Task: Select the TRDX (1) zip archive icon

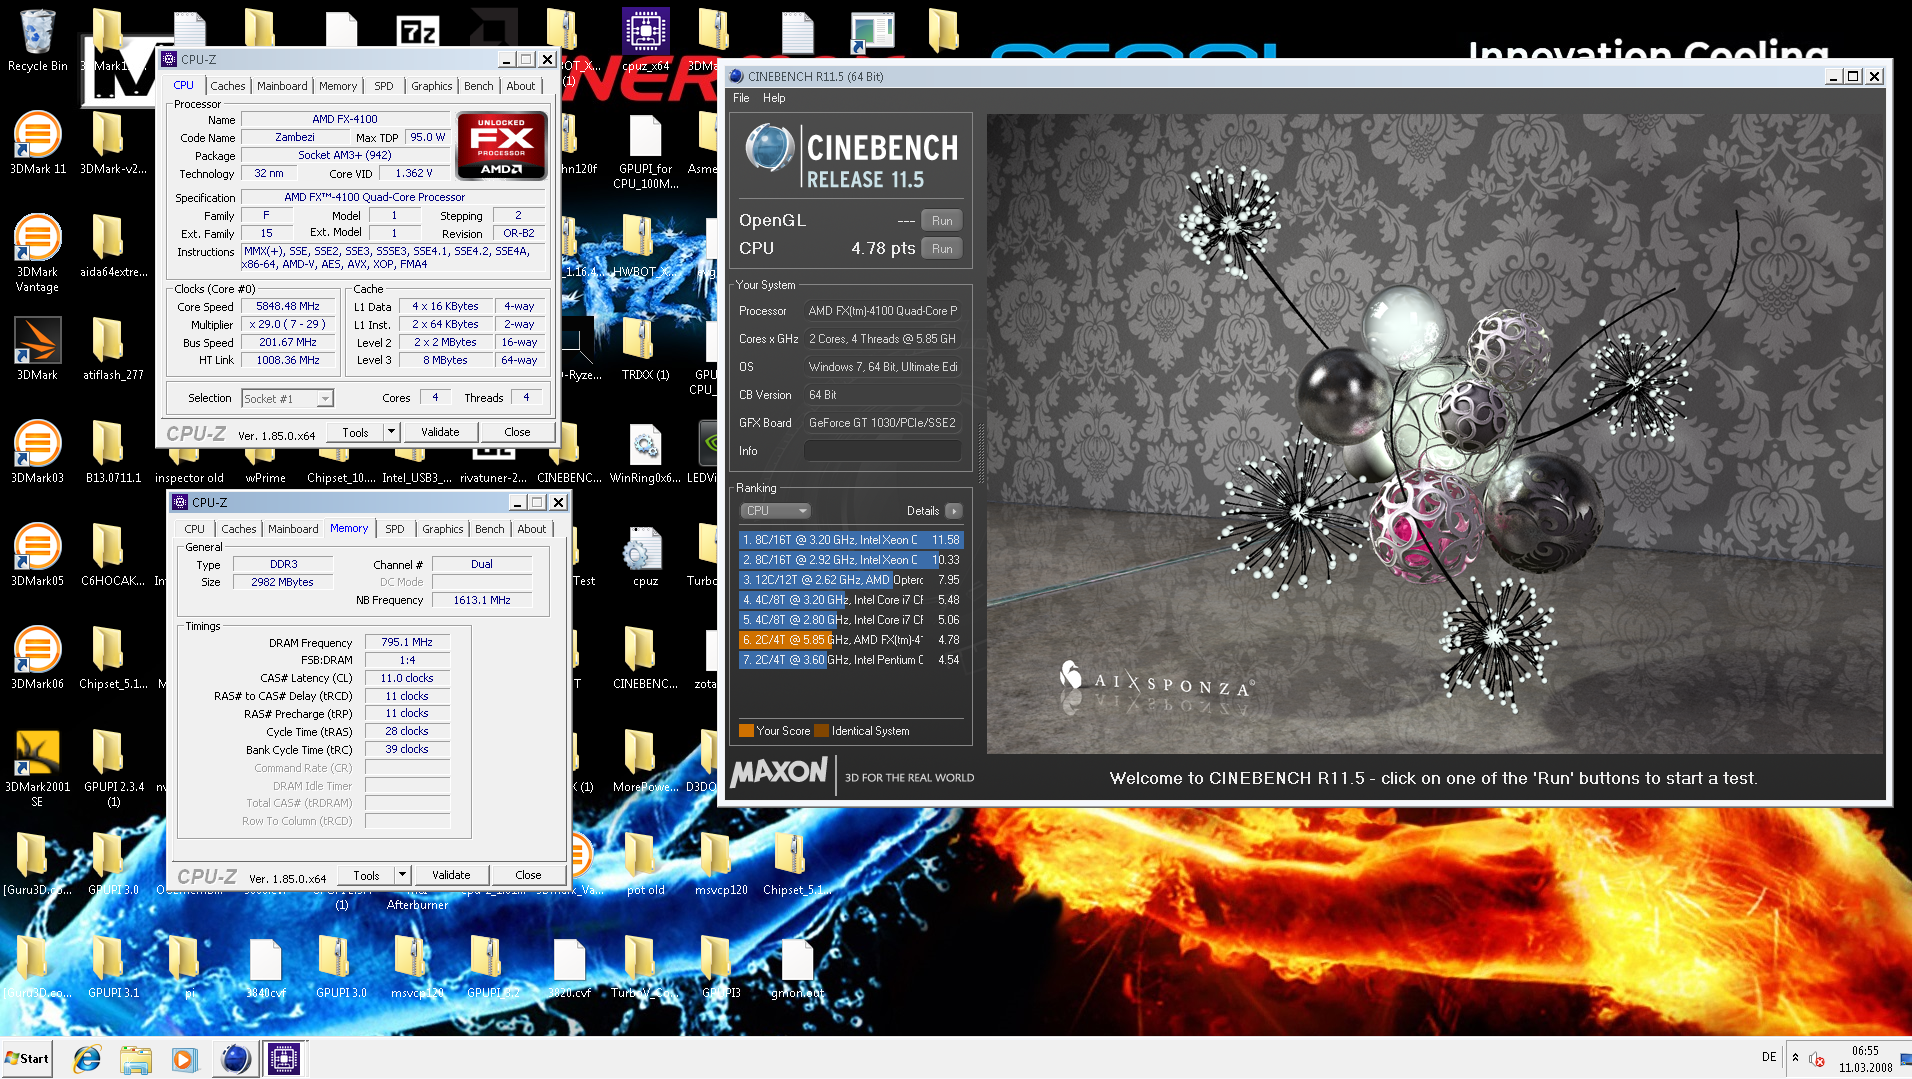Action: pos(645,348)
